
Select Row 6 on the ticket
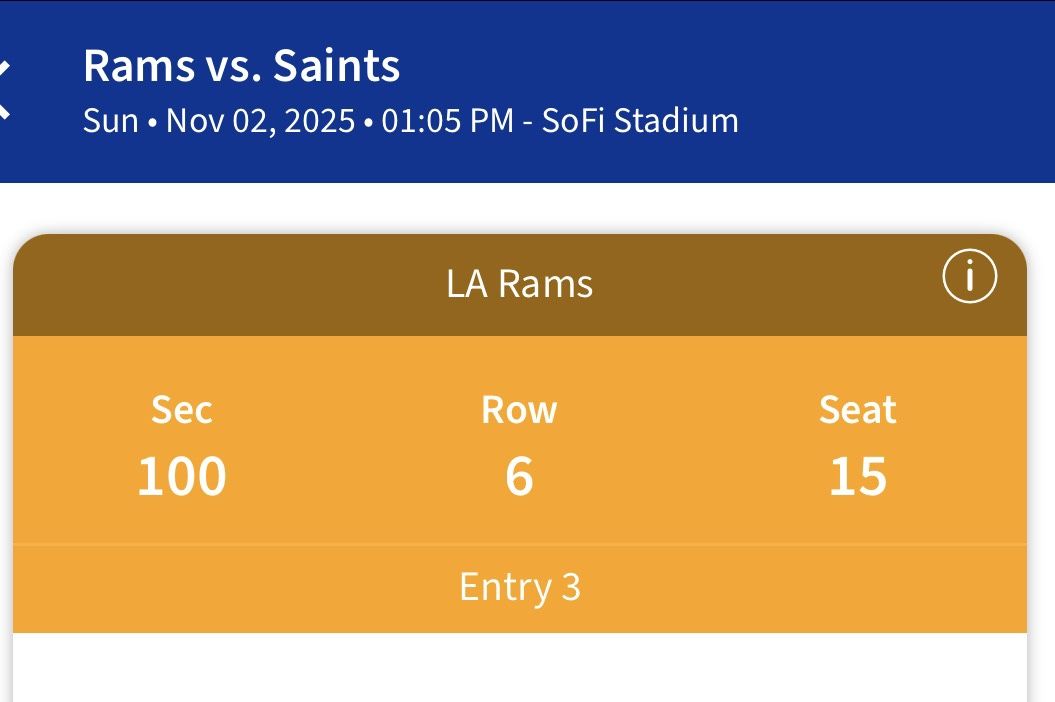pos(520,475)
